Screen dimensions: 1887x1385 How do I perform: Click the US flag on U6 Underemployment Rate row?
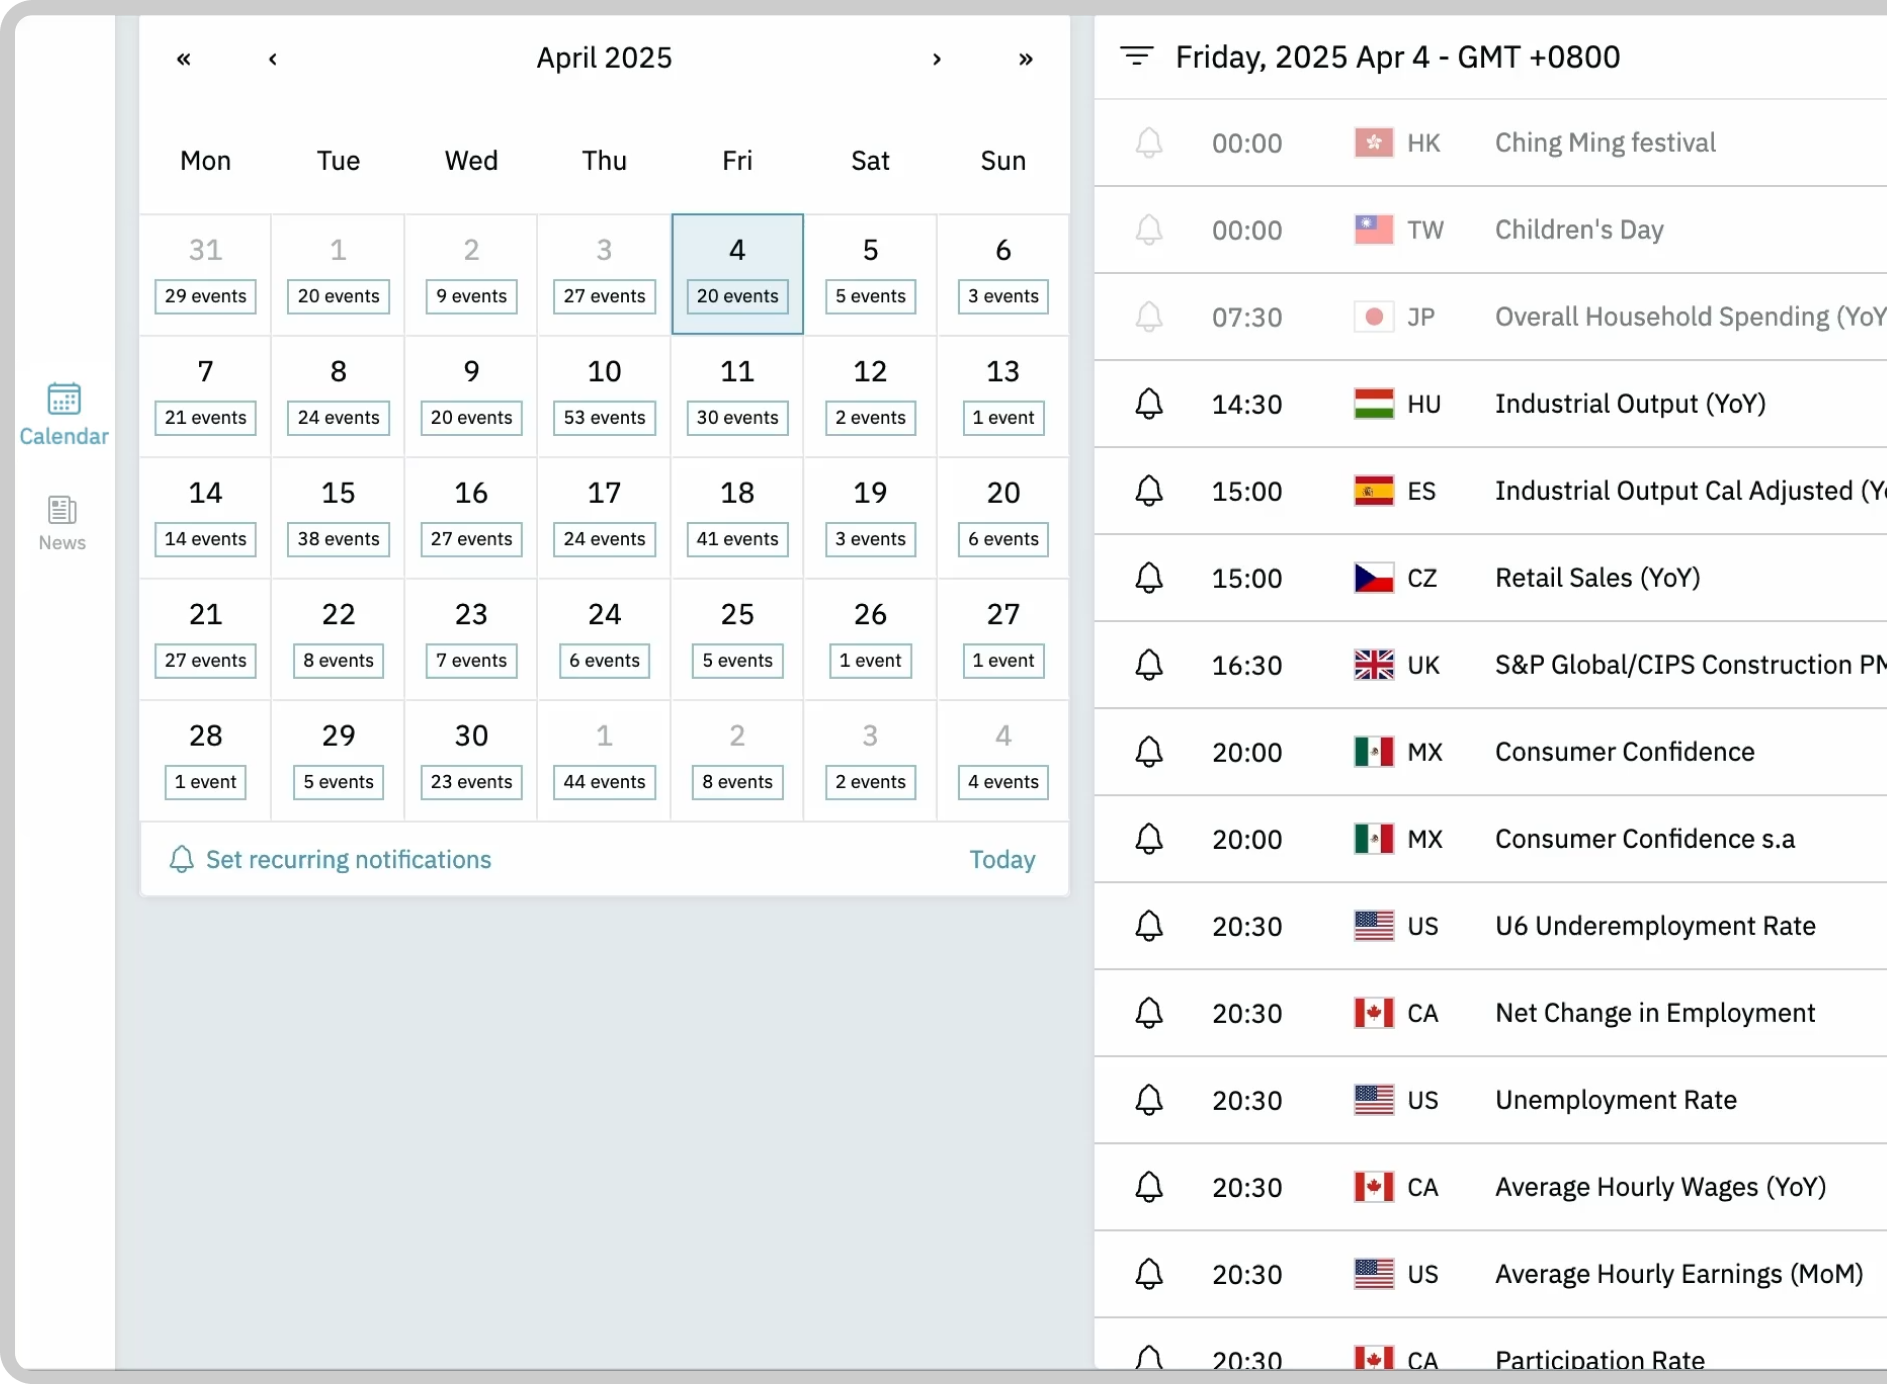[1373, 926]
